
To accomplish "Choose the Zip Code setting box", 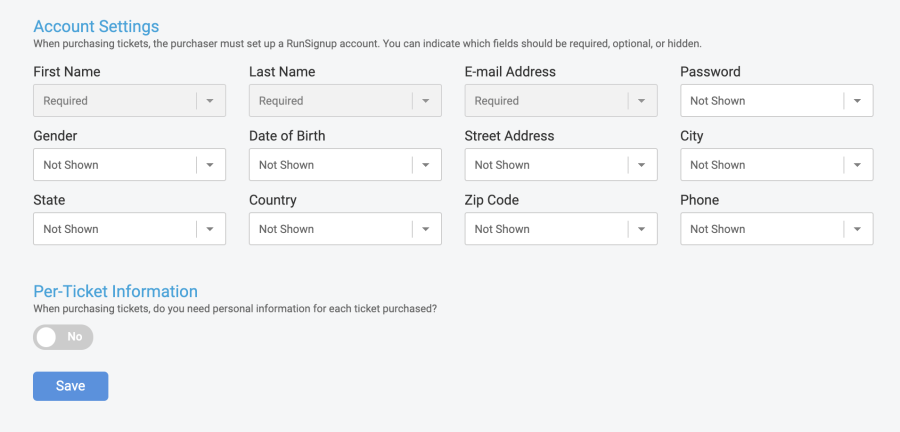I will (561, 229).
